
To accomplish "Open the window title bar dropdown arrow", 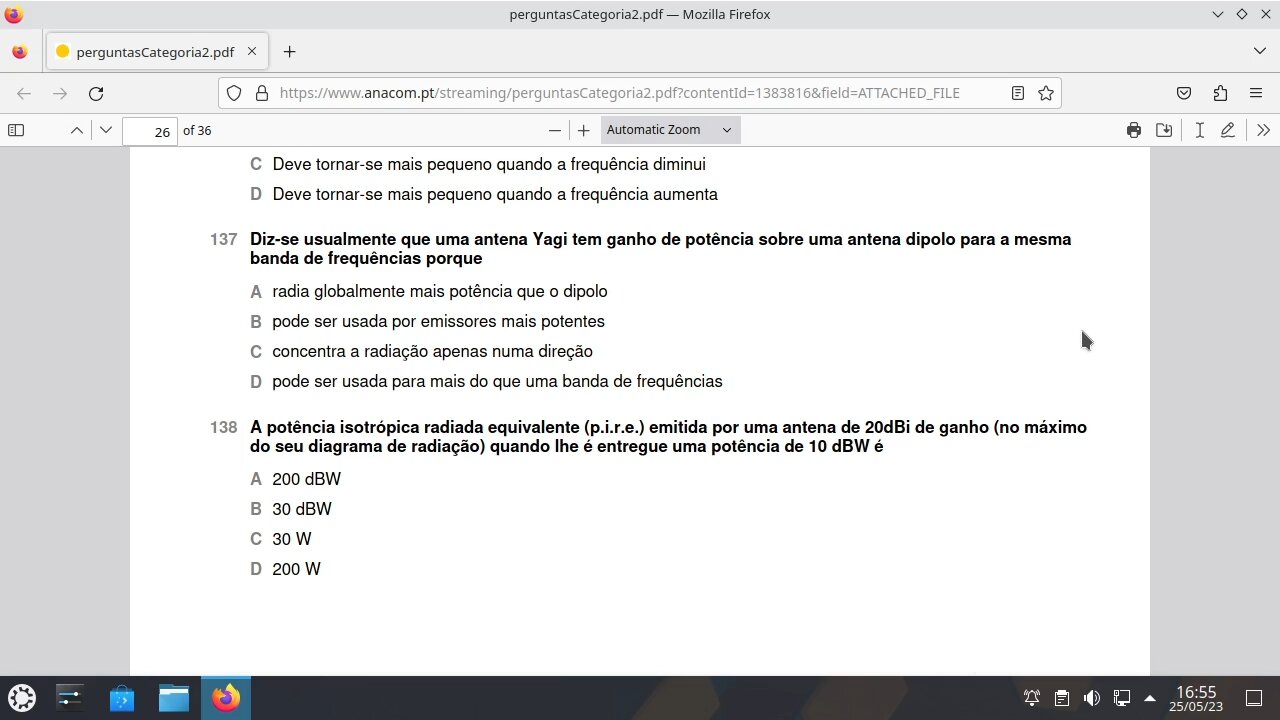I will point(1217,14).
